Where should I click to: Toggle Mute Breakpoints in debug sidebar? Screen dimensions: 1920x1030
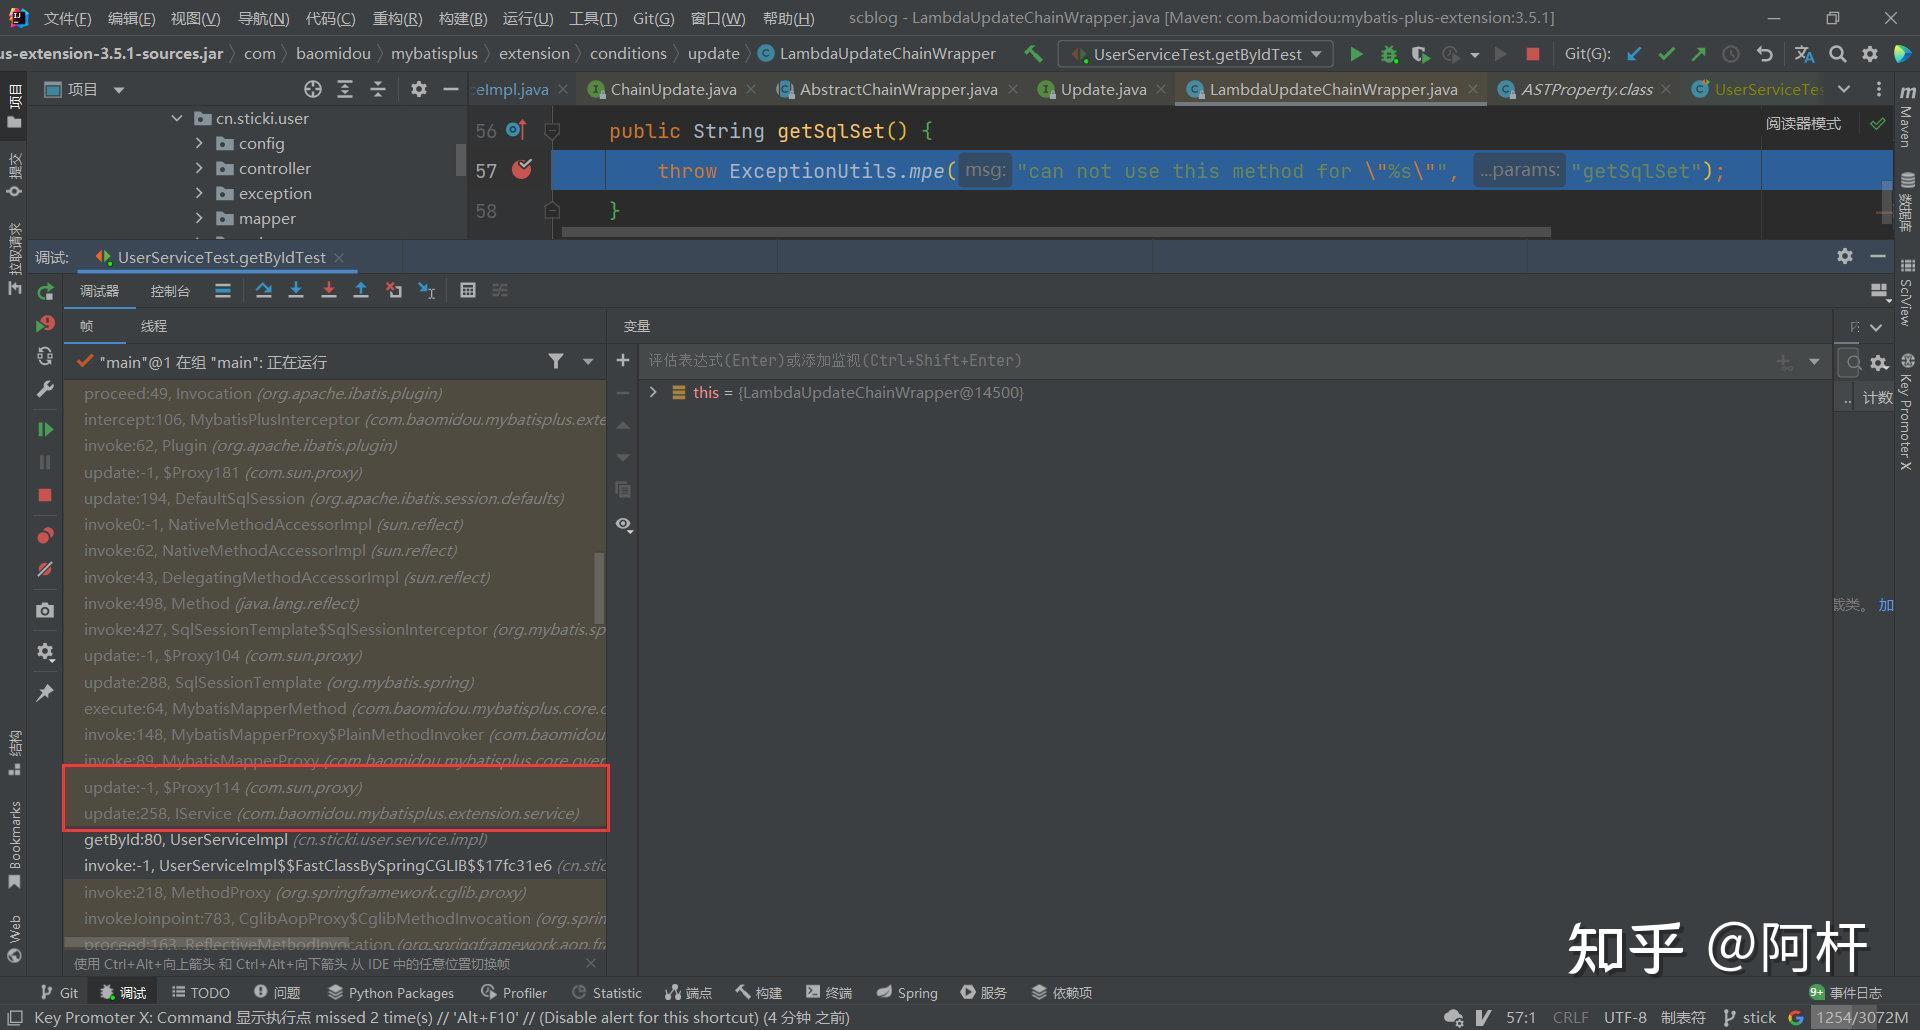[45, 570]
